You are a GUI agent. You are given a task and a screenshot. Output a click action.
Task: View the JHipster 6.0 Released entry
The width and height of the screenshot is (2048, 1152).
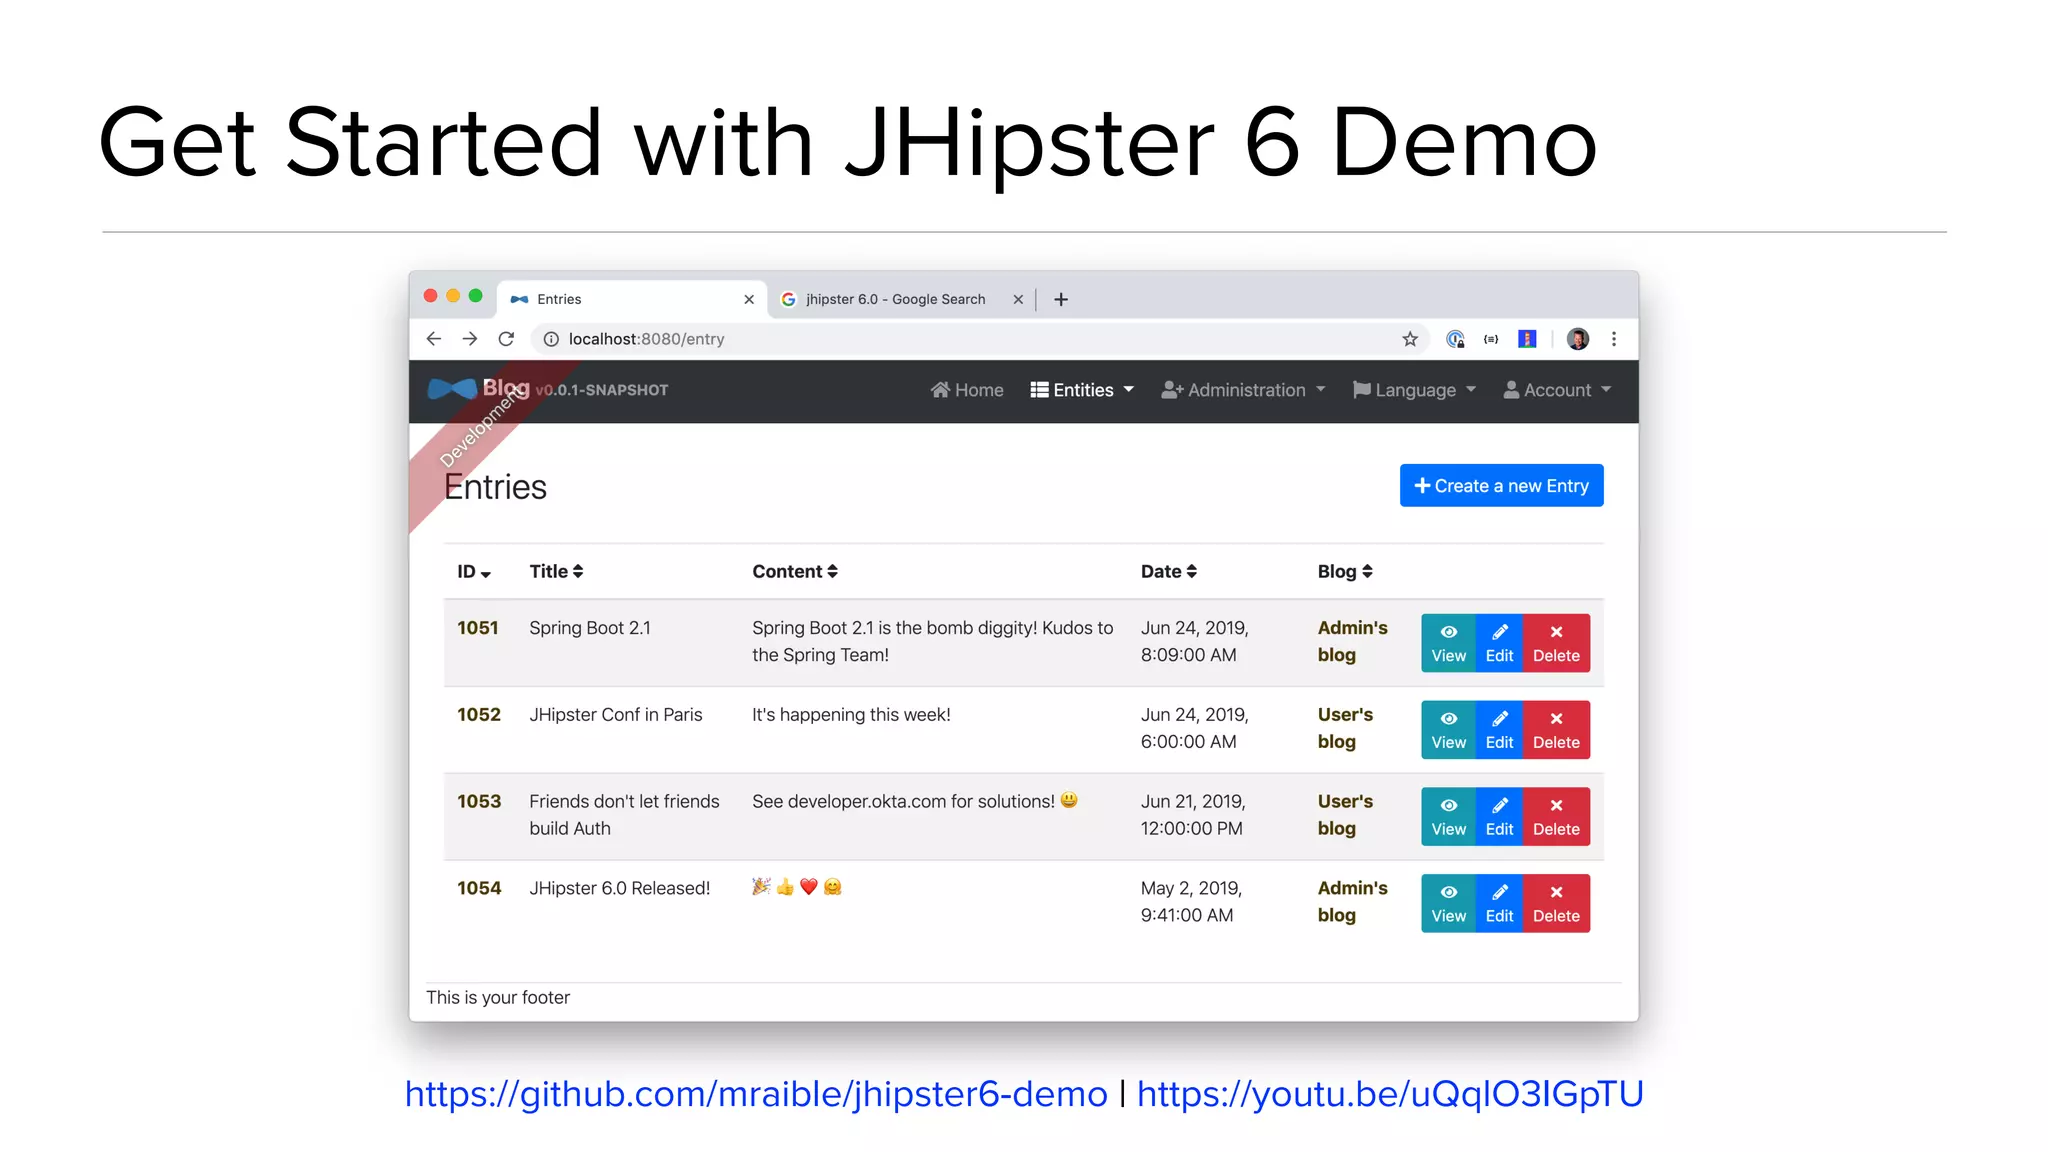click(x=1448, y=904)
